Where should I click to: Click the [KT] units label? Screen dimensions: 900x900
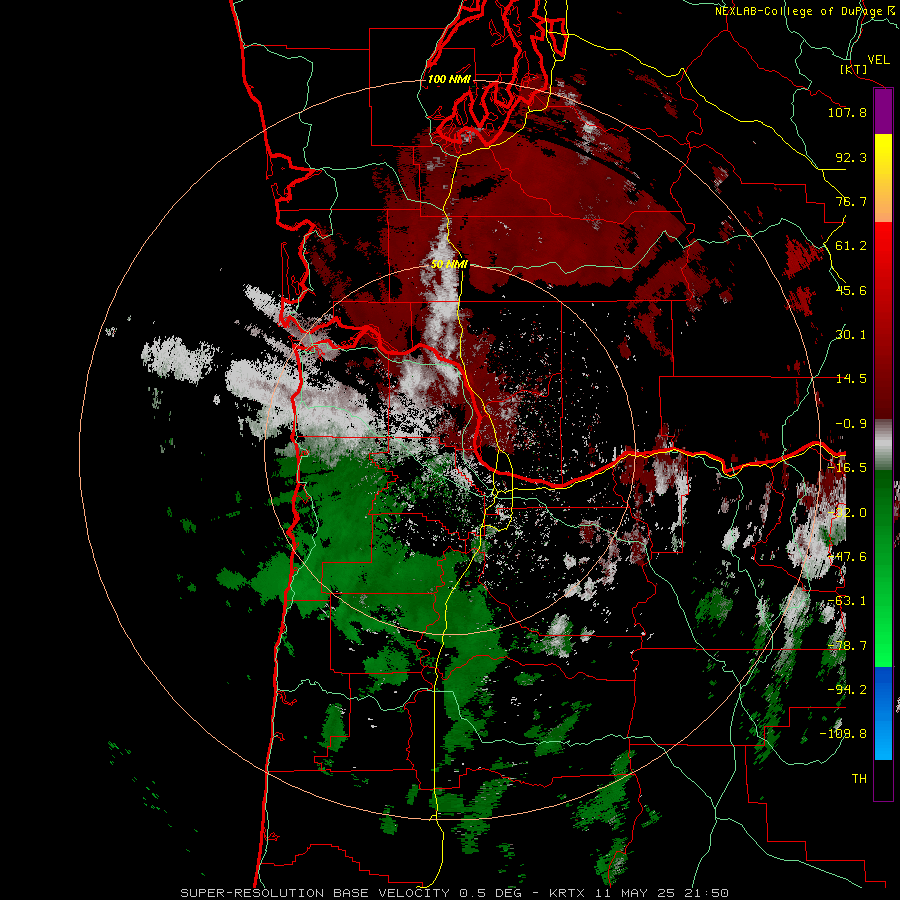point(854,69)
